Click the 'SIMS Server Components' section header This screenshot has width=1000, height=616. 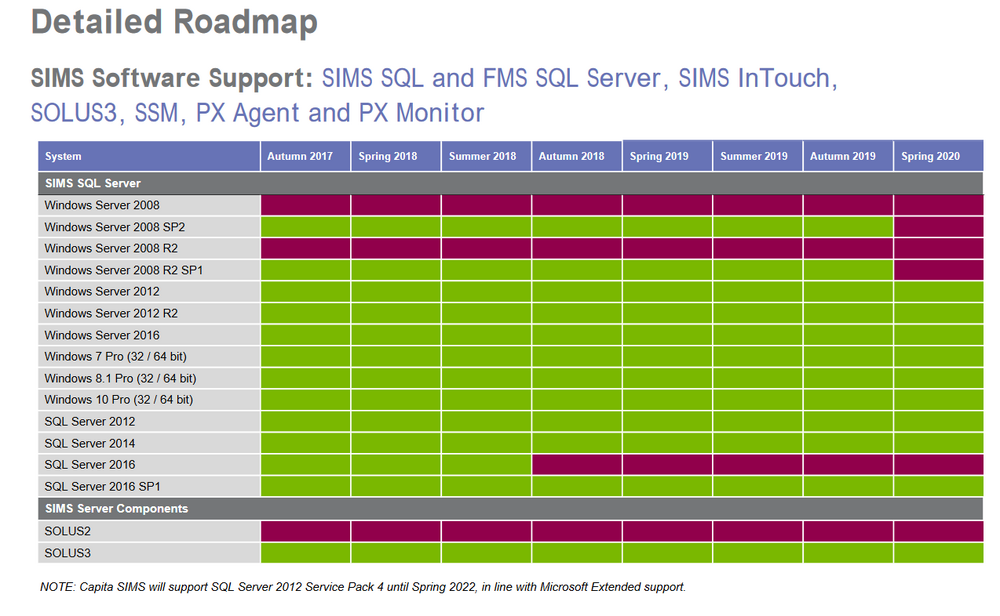(x=511, y=509)
